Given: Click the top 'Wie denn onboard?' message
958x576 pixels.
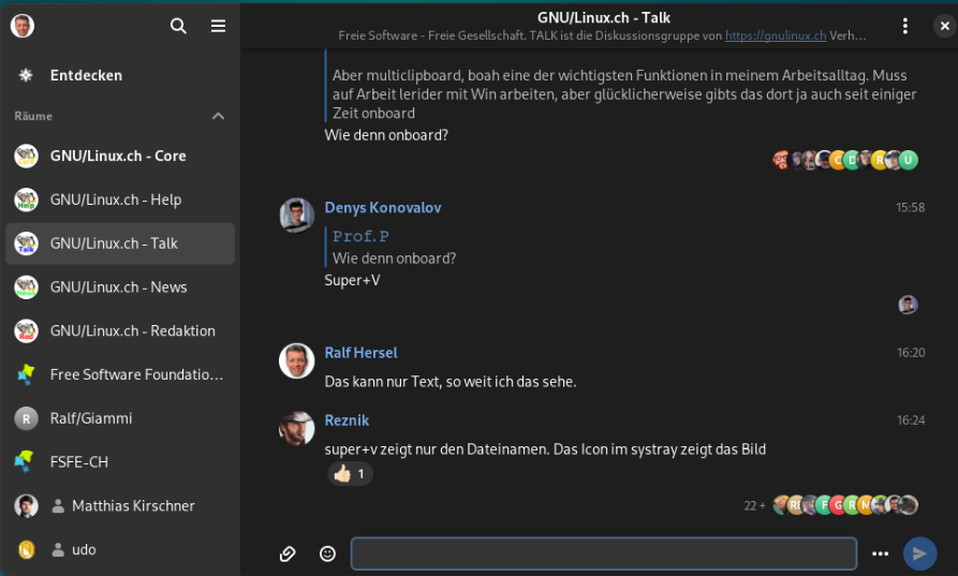Looking at the screenshot, I should [x=386, y=135].
